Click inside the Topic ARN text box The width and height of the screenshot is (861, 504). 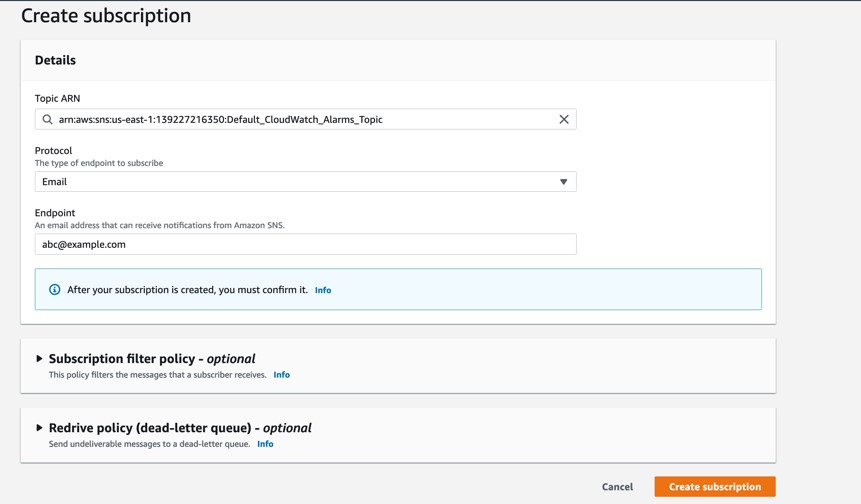click(x=305, y=119)
